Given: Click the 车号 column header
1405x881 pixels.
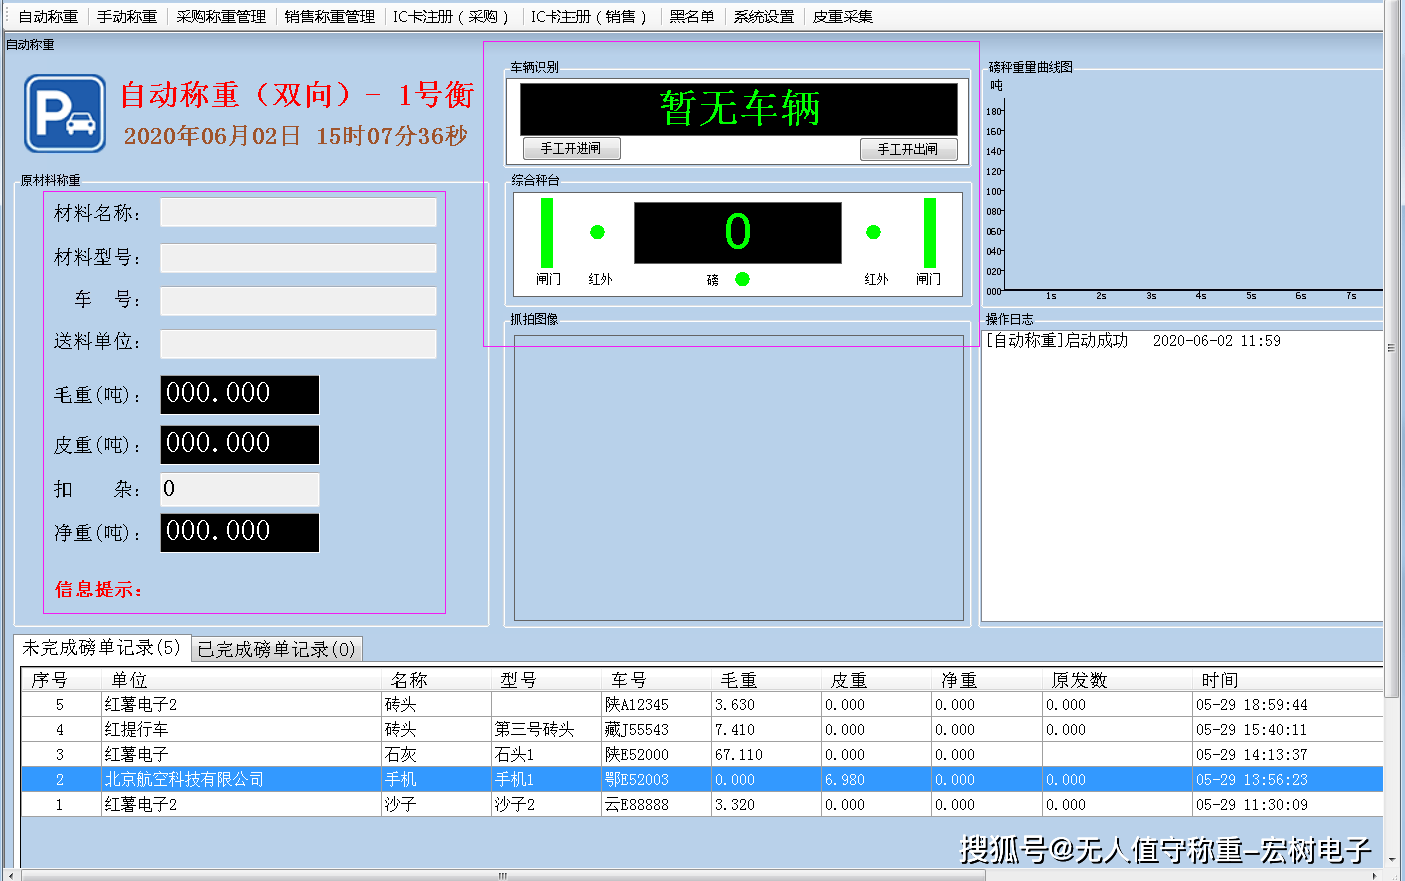Looking at the screenshot, I should pyautogui.click(x=656, y=680).
